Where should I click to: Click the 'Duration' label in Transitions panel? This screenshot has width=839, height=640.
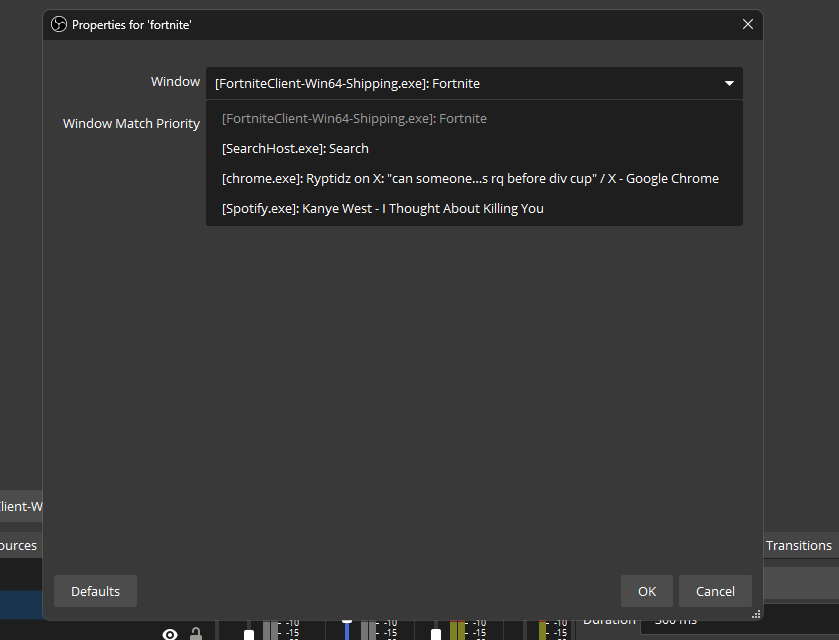609,621
